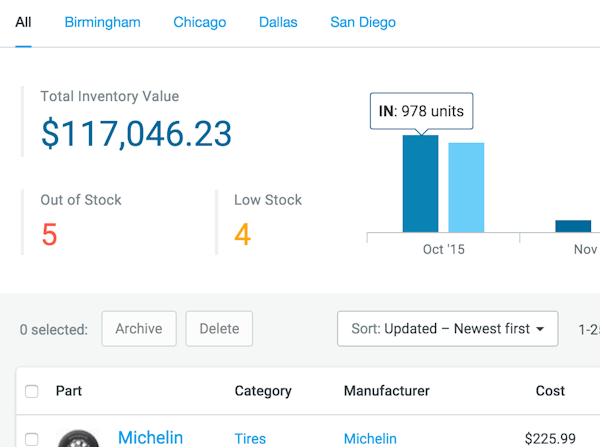
Task: Open the Michelin part name link
Action: [x=150, y=438]
